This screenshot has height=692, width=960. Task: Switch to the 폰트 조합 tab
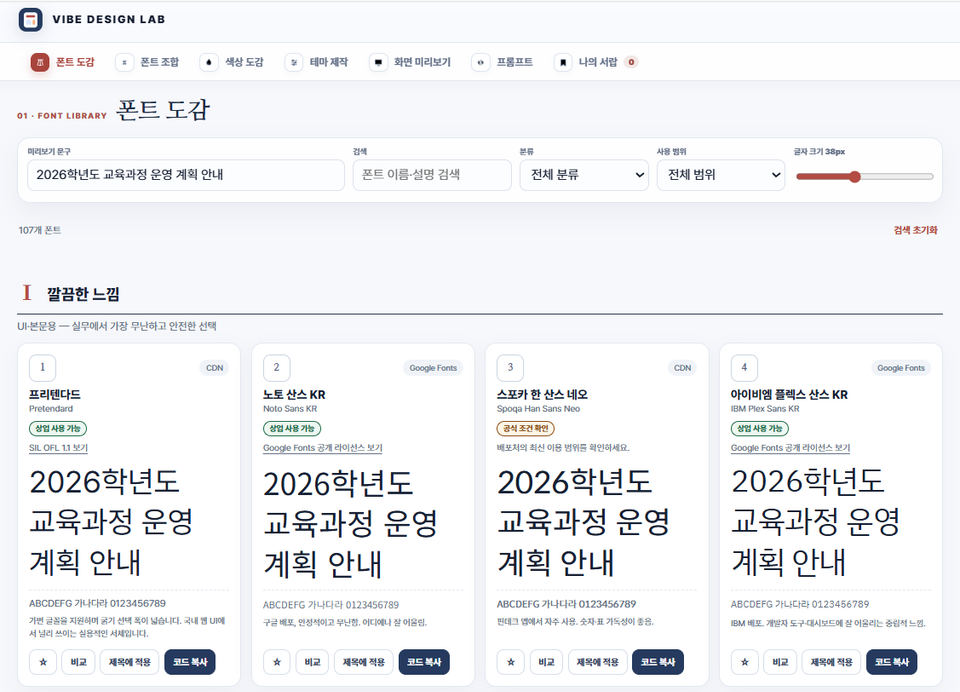click(148, 62)
